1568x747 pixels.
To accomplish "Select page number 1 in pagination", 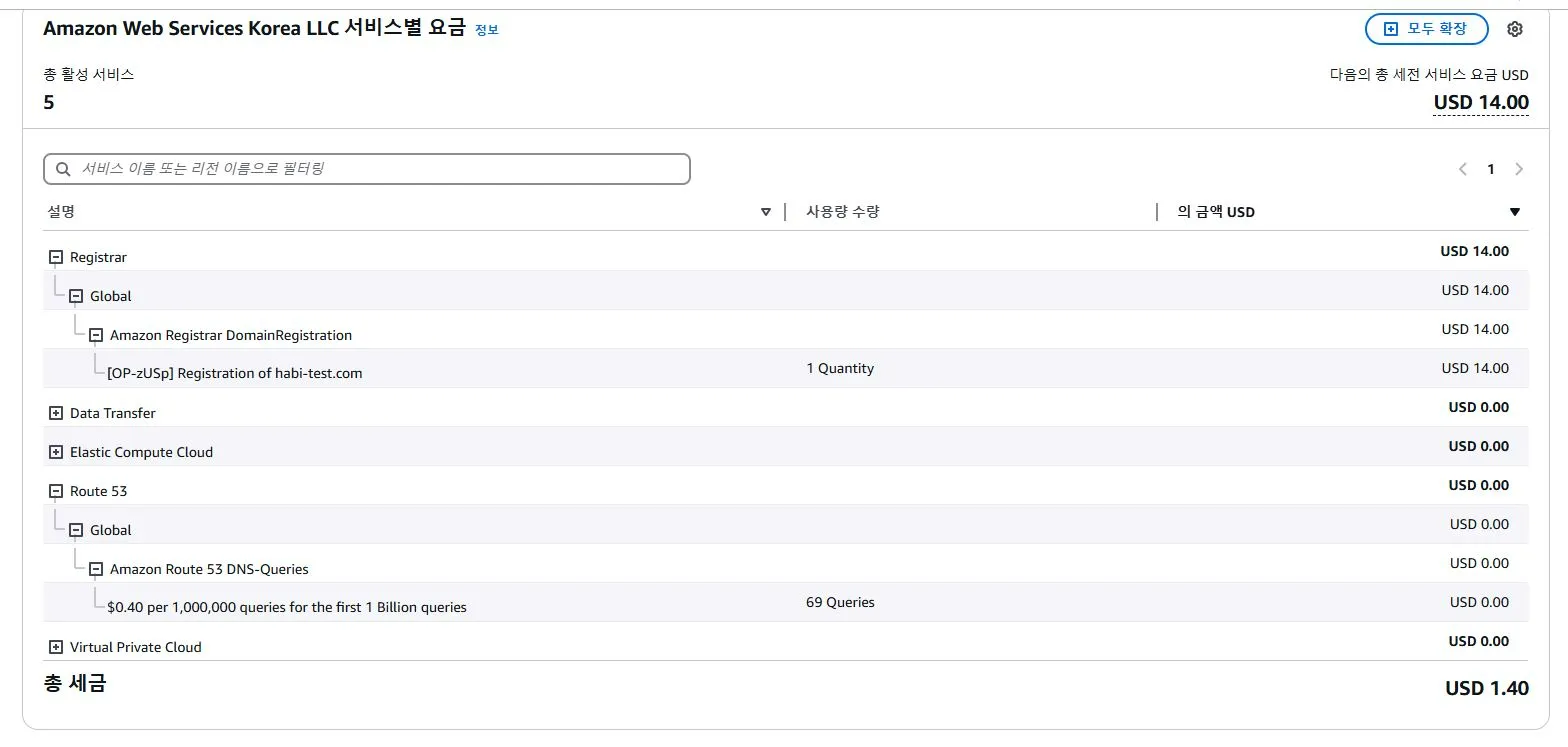I will [x=1491, y=169].
